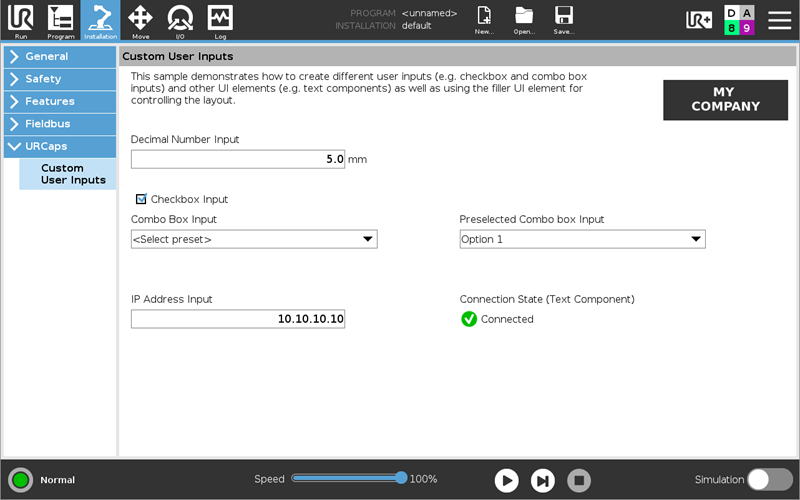This screenshot has width=800, height=500.
Task: Create a New program file
Action: 484,20
